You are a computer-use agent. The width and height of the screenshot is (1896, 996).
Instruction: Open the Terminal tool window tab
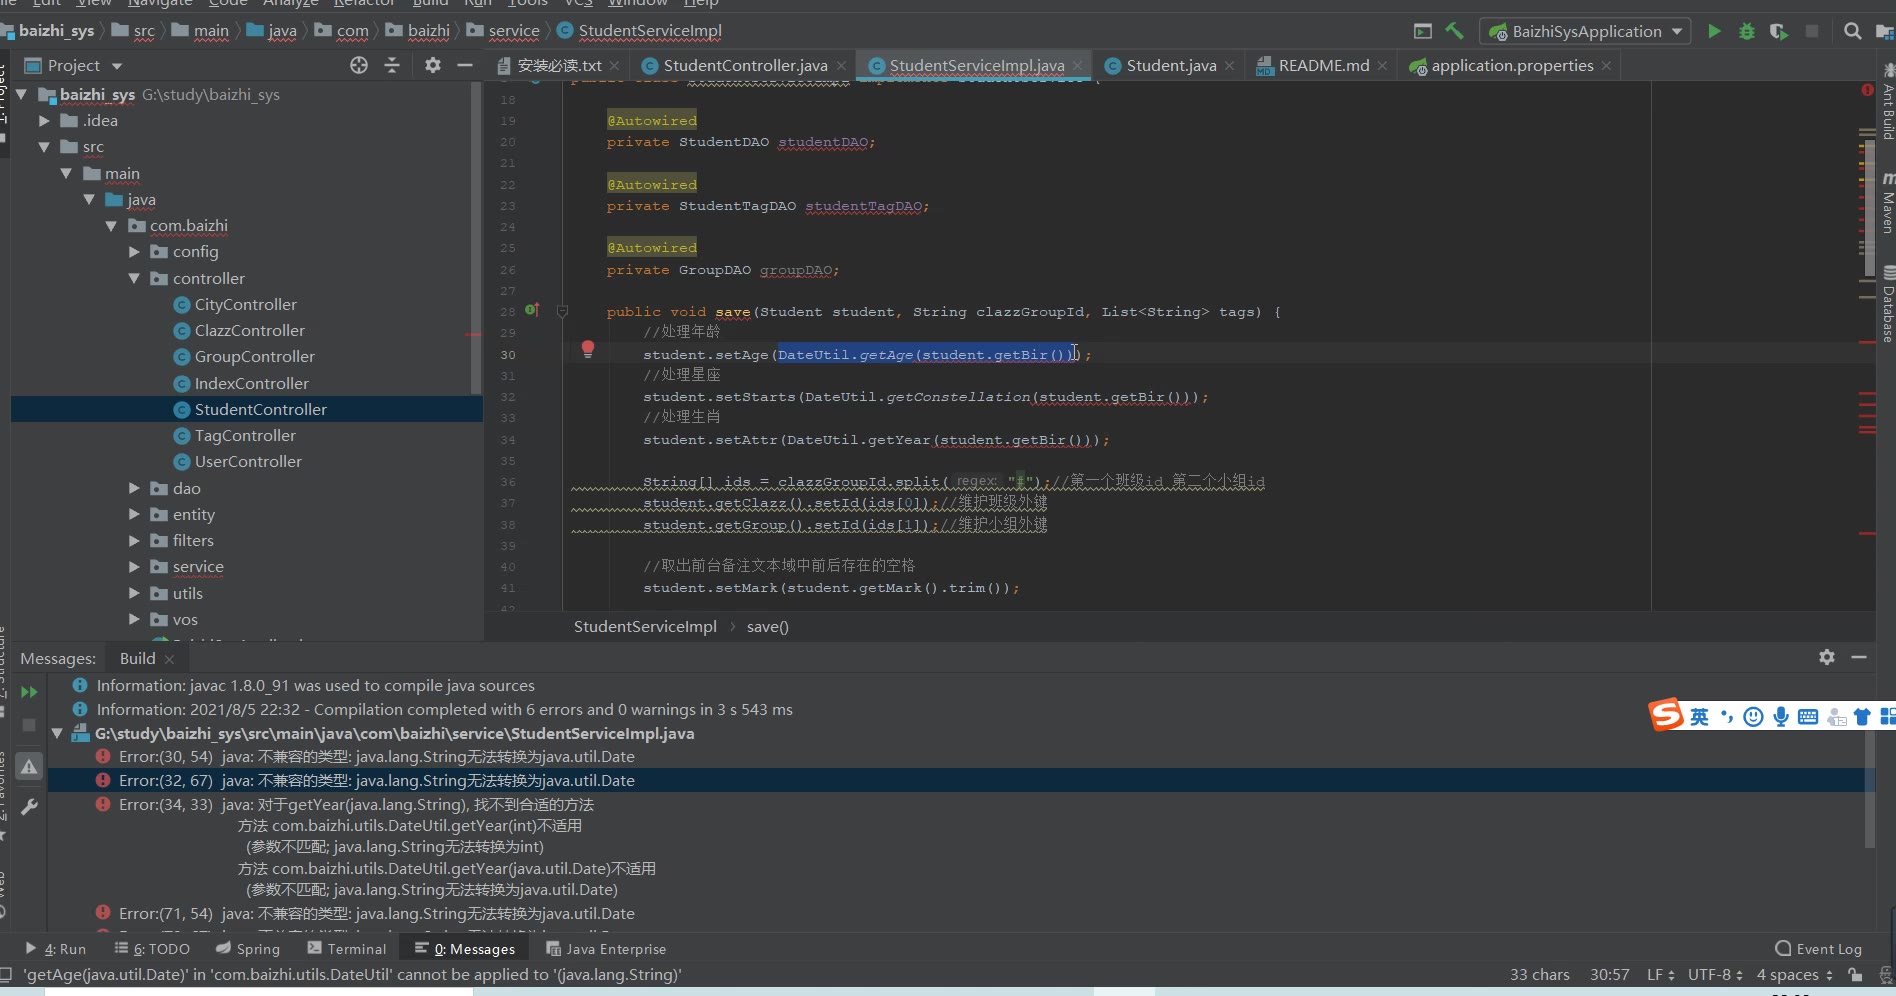point(346,949)
